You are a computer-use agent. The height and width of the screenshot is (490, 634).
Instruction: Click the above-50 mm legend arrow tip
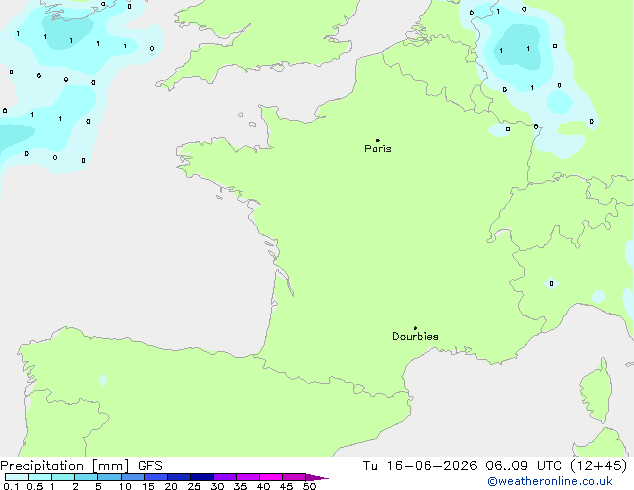317,477
